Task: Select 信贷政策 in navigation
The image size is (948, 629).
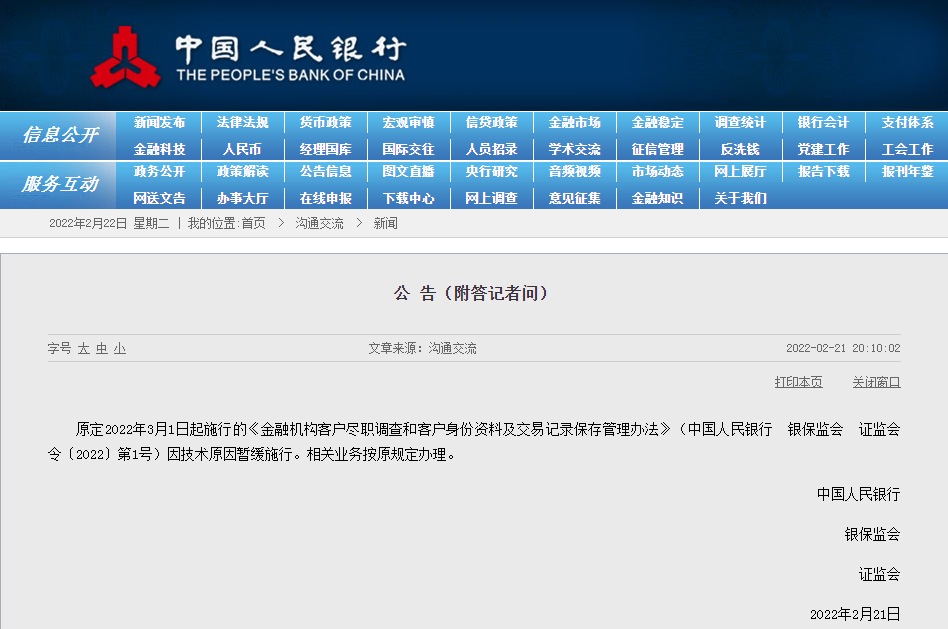Action: point(492,123)
